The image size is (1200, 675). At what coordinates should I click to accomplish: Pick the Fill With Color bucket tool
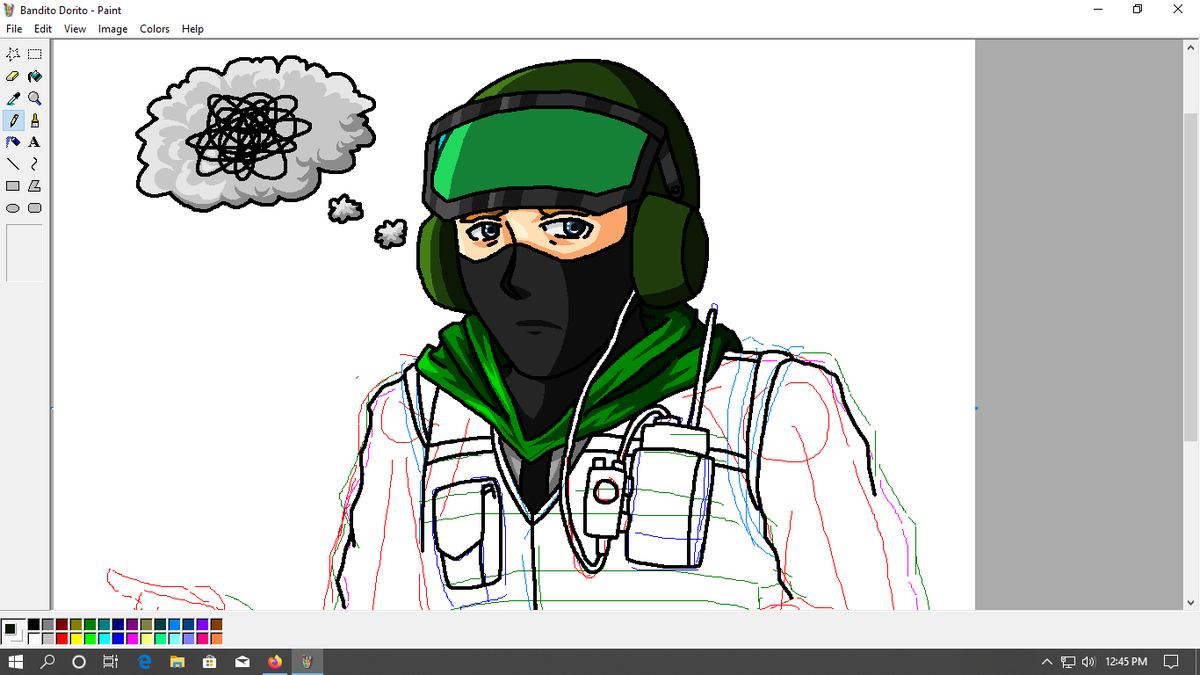[x=35, y=76]
